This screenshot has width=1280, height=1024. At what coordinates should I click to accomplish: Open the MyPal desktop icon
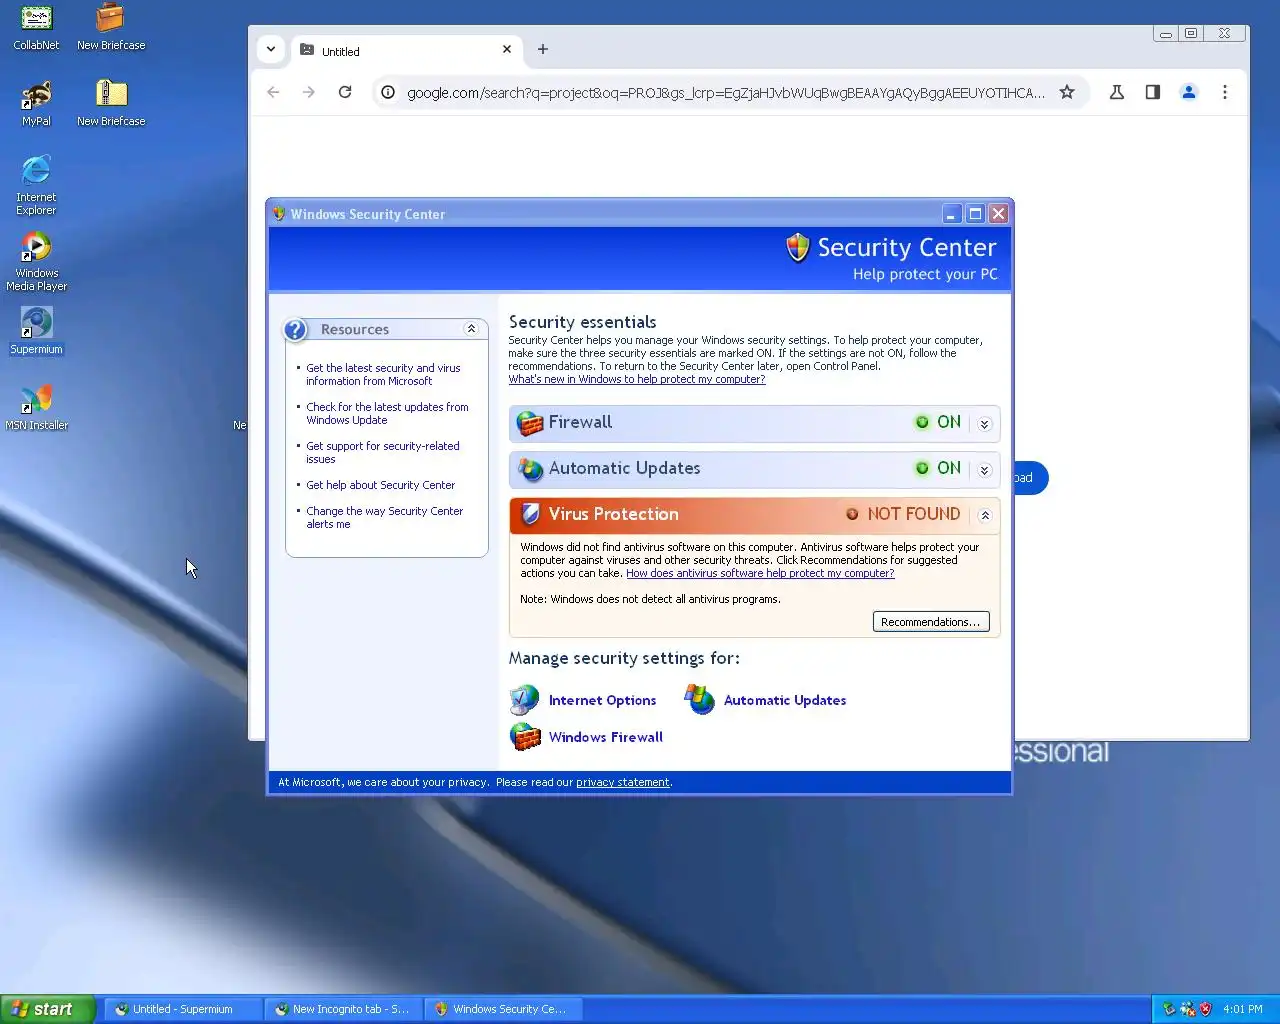[36, 103]
